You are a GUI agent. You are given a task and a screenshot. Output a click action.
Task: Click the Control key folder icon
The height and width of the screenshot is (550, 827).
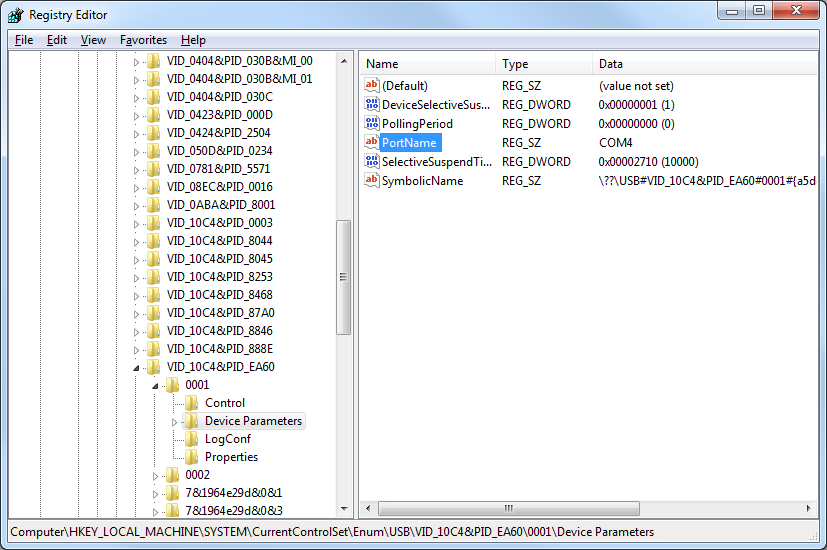click(x=192, y=403)
